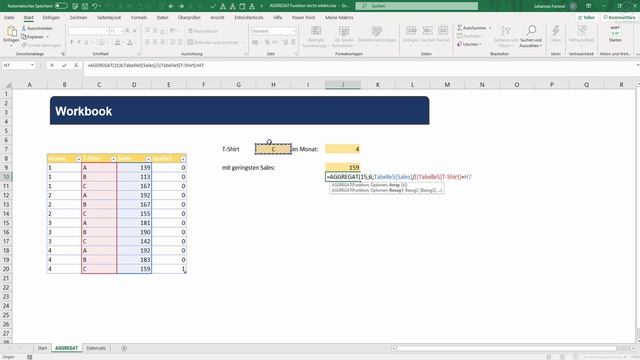Image resolution: width=640 pixels, height=360 pixels.
Task: Open the Überprüfen tab
Action: (189, 18)
